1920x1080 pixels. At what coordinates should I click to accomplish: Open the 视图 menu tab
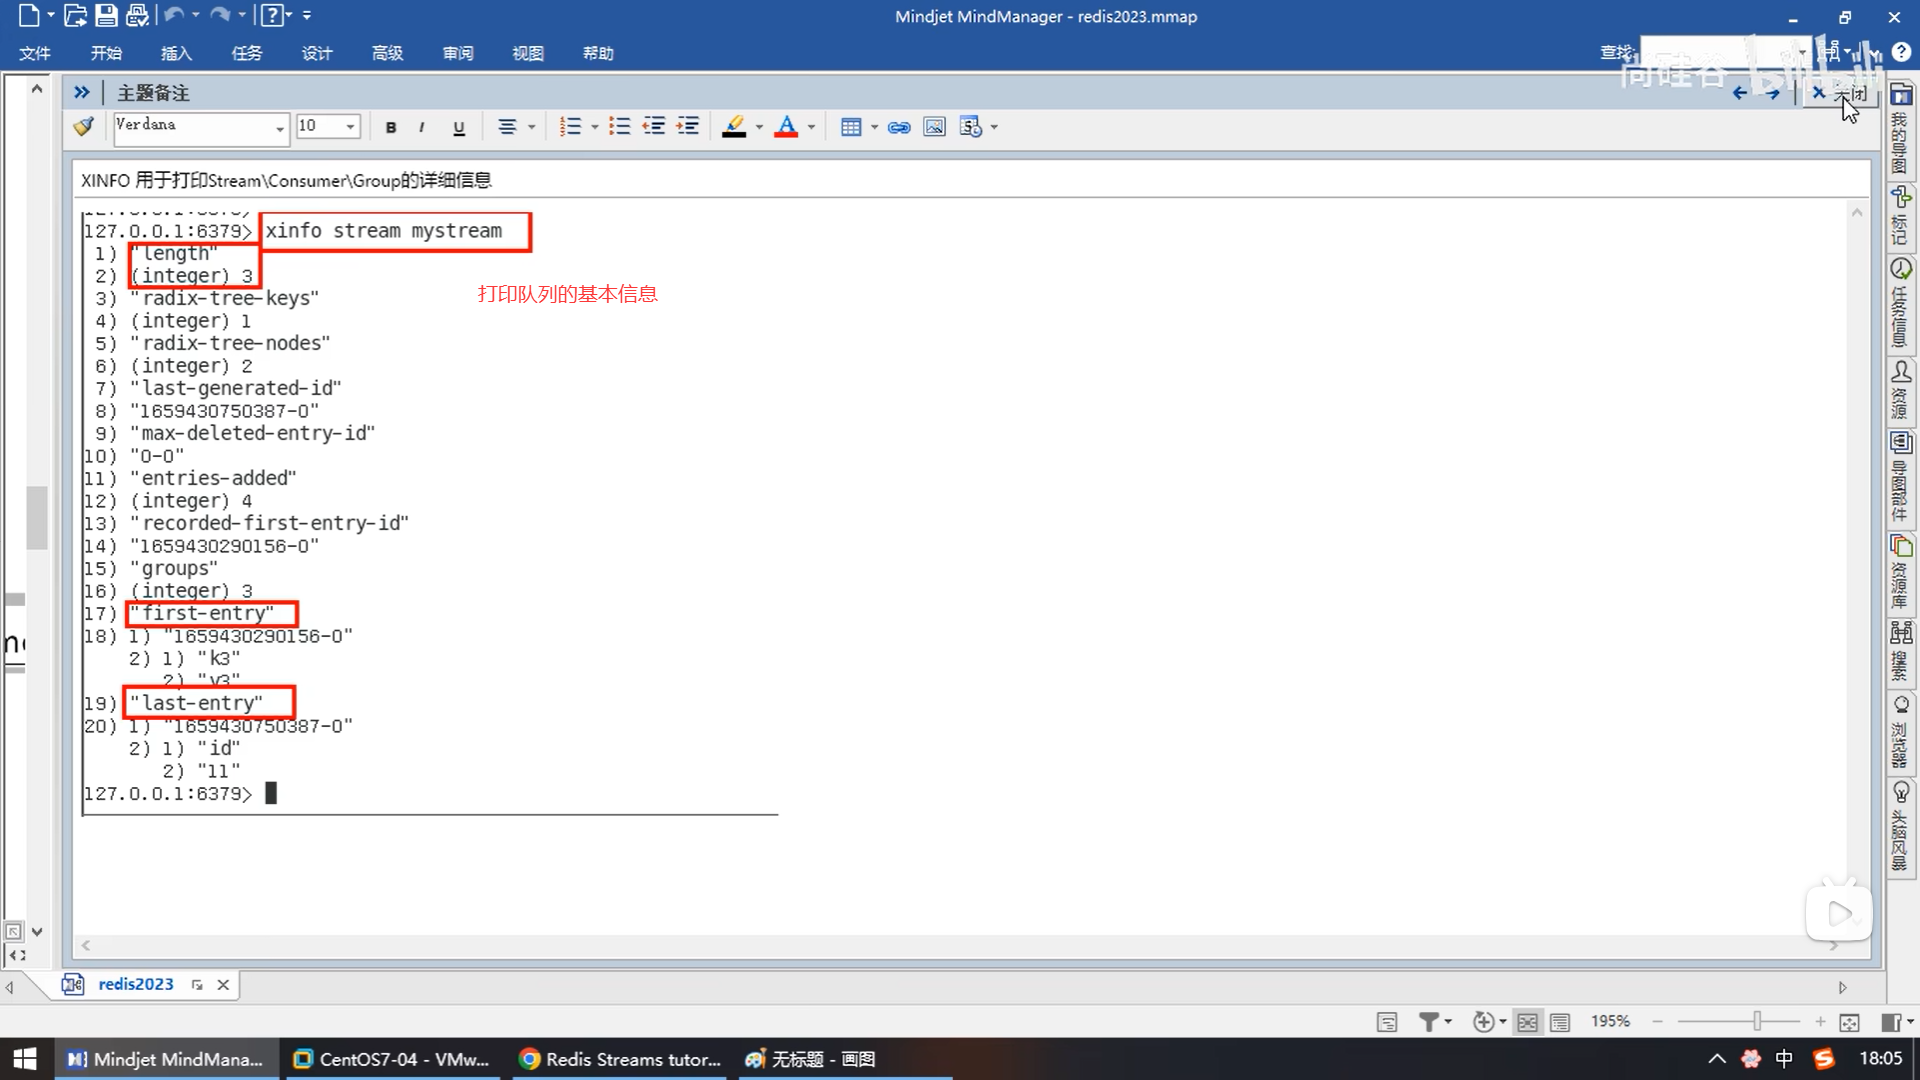pos(527,53)
